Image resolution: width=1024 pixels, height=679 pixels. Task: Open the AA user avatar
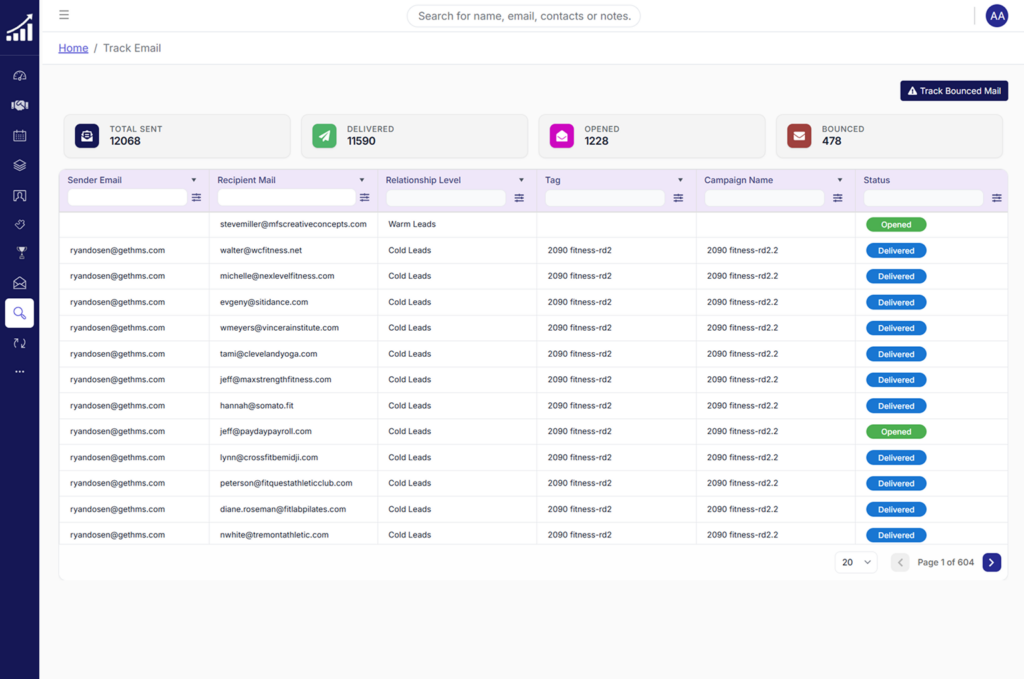pos(996,16)
